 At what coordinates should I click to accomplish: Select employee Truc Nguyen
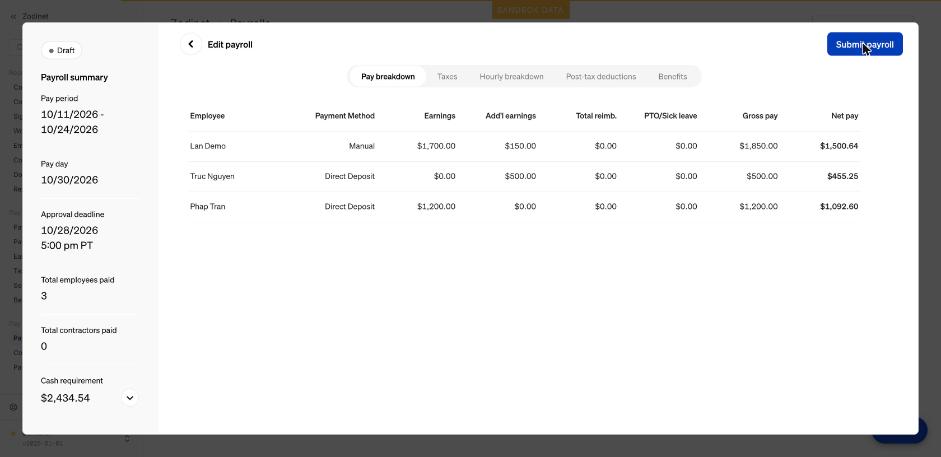(x=212, y=176)
